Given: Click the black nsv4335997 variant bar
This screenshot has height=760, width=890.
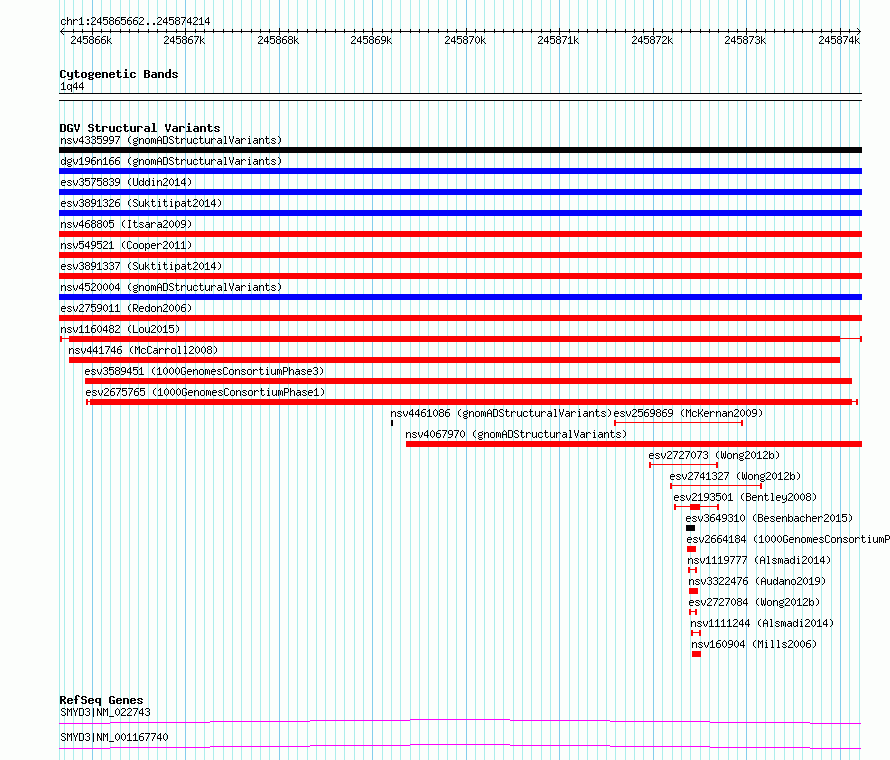Looking at the screenshot, I should coord(460,150).
